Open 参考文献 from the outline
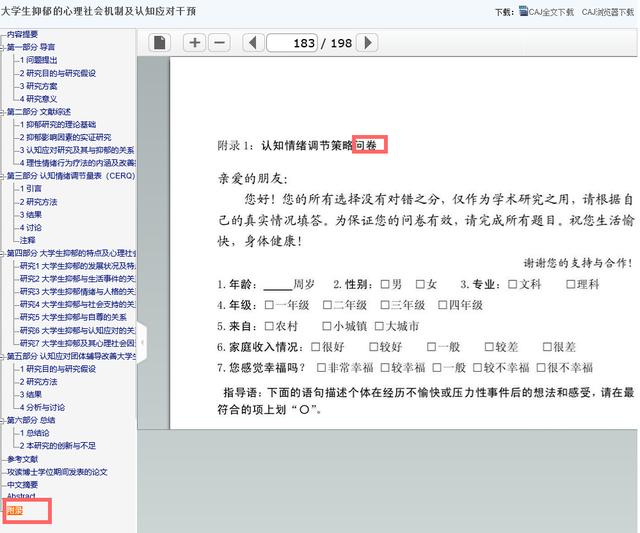 click(23, 459)
